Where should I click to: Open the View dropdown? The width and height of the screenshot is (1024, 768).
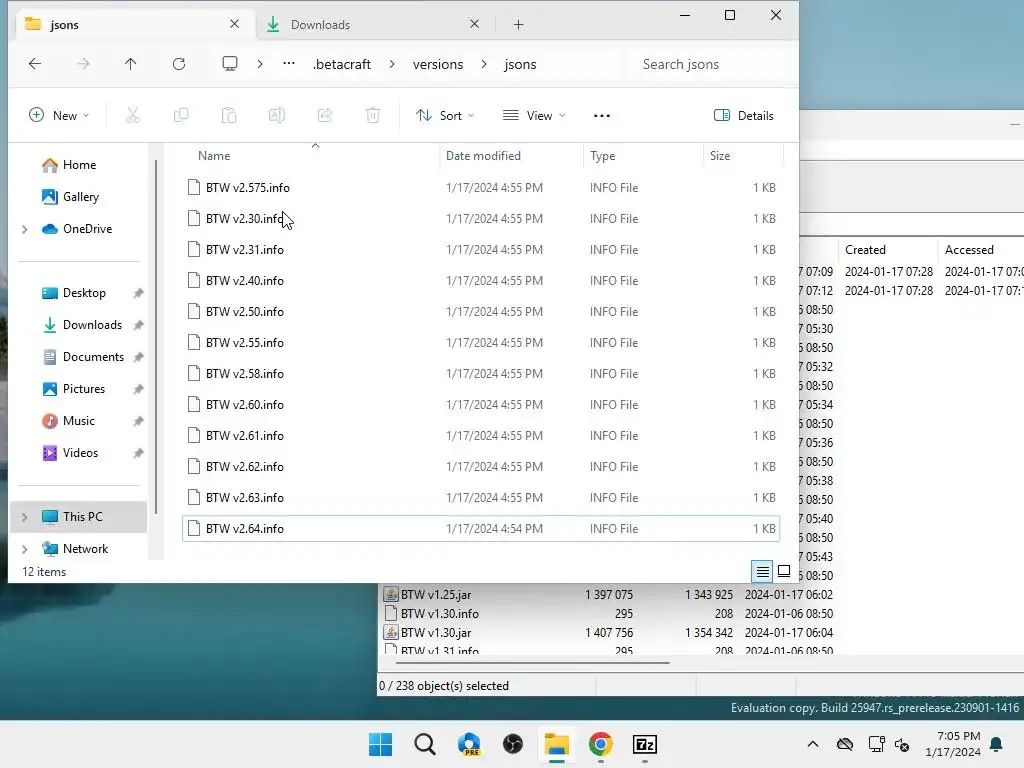pos(534,116)
